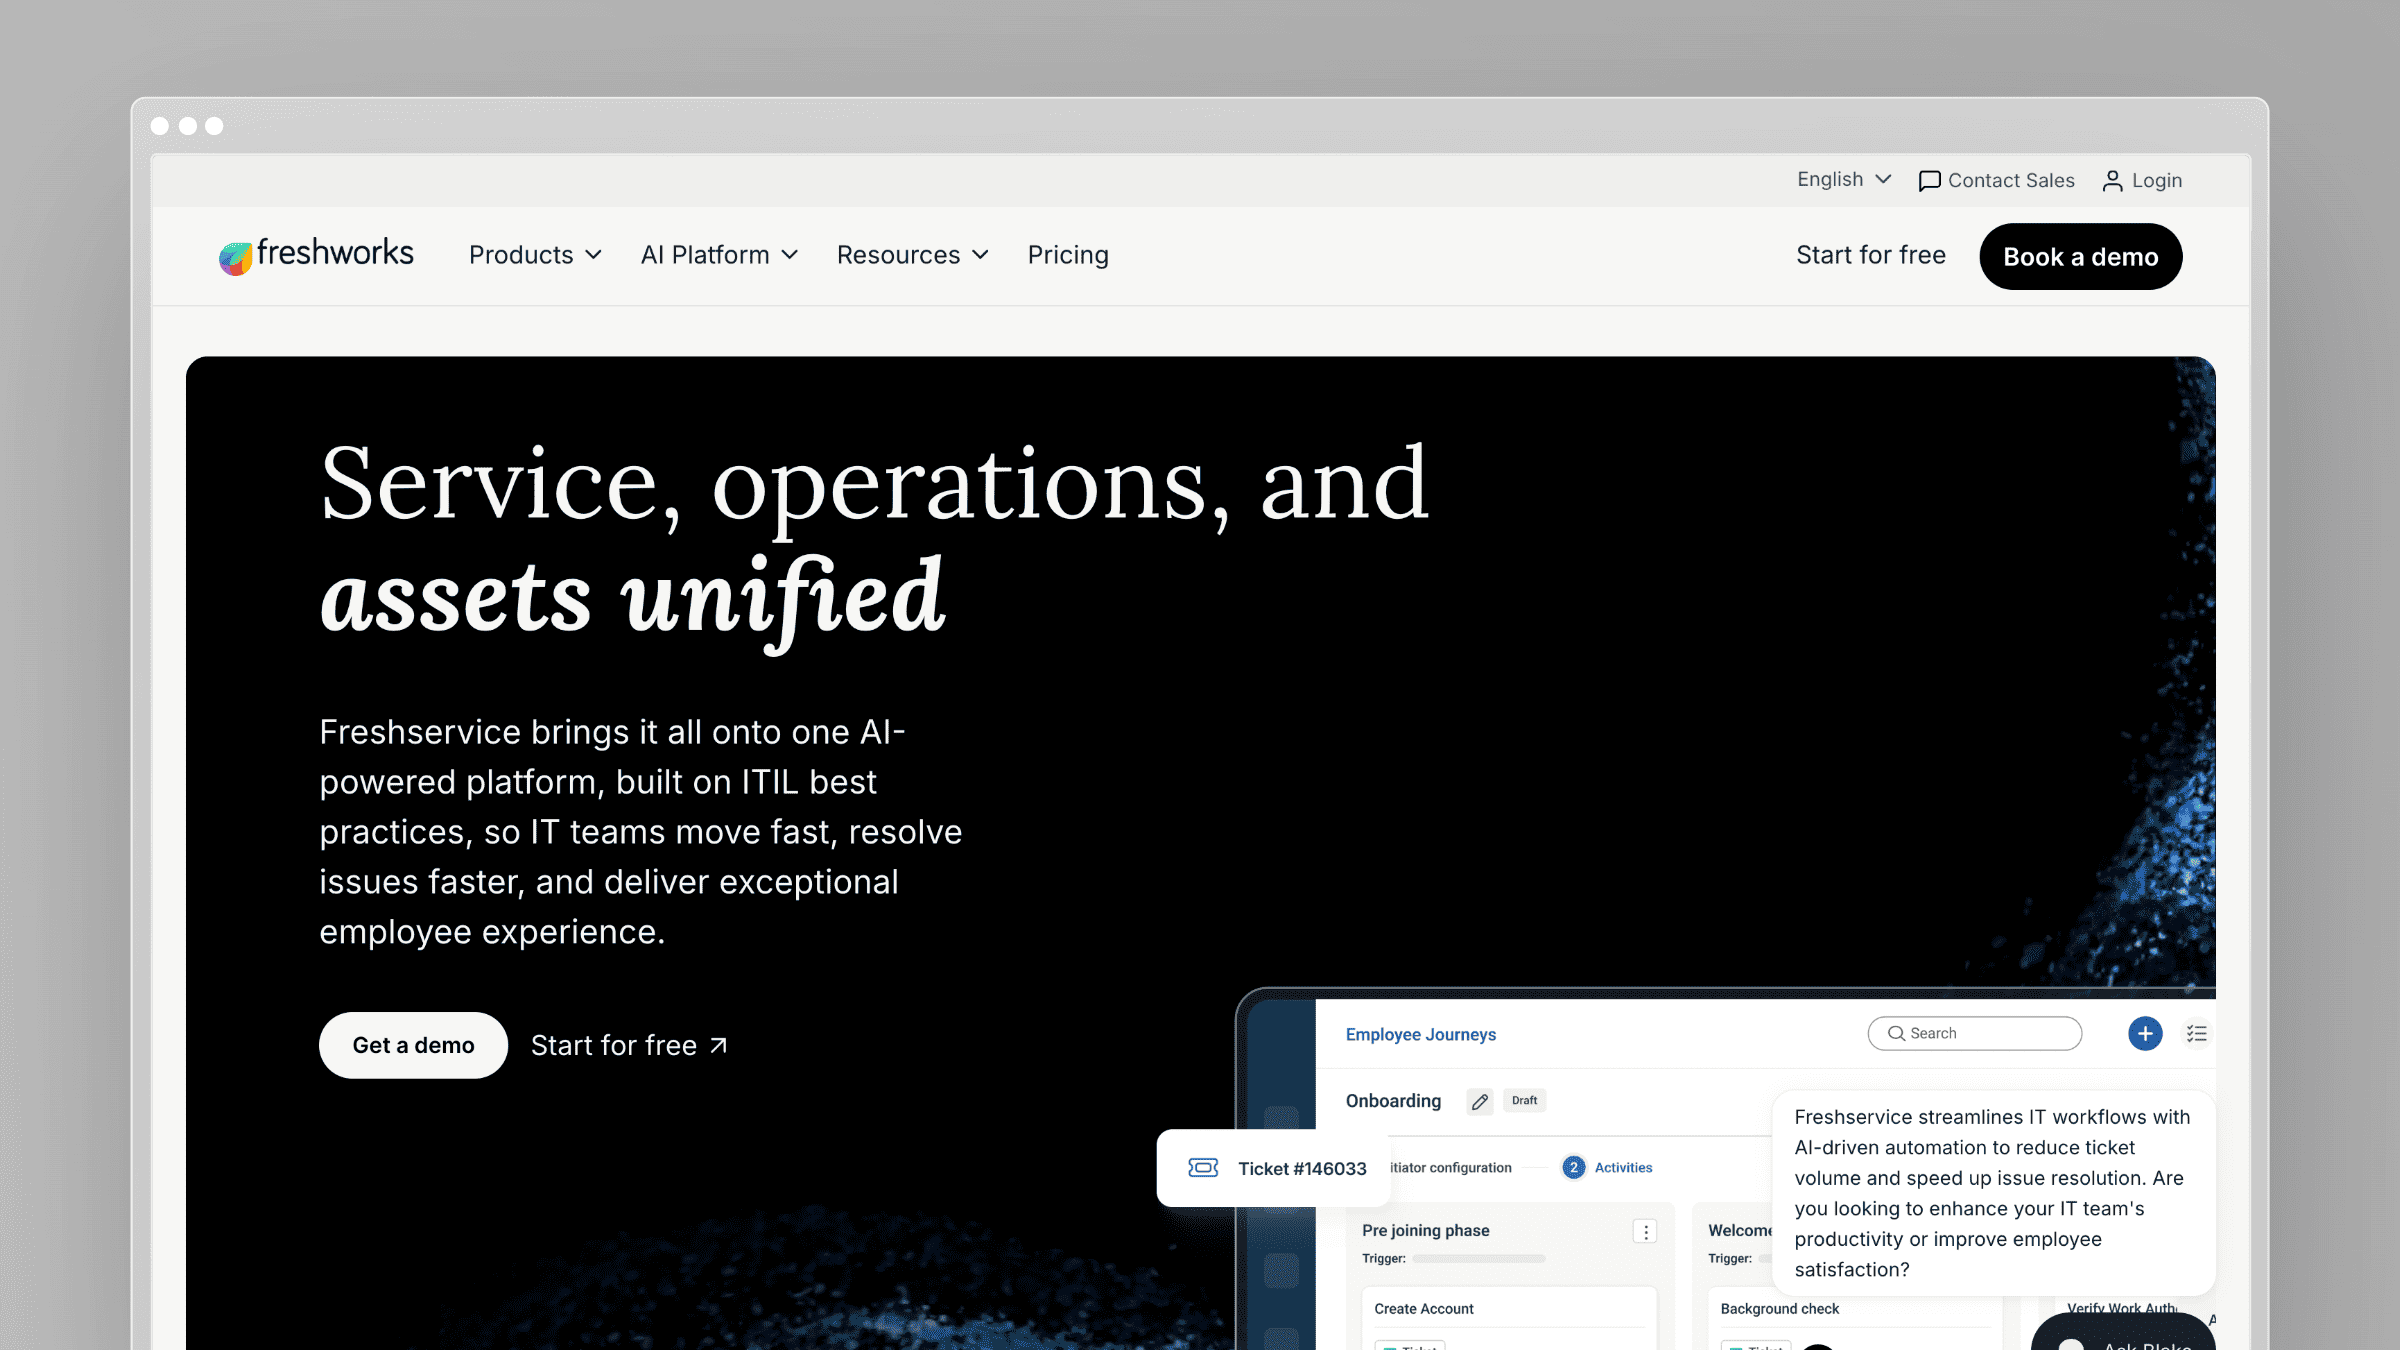Screen dimensions: 2400x1350
Task: Expand the Resources menu
Action: click(913, 255)
